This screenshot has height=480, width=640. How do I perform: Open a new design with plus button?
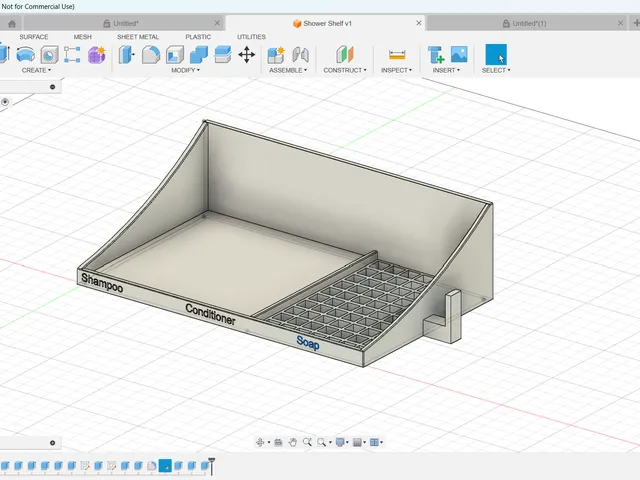pyautogui.click(x=636, y=23)
